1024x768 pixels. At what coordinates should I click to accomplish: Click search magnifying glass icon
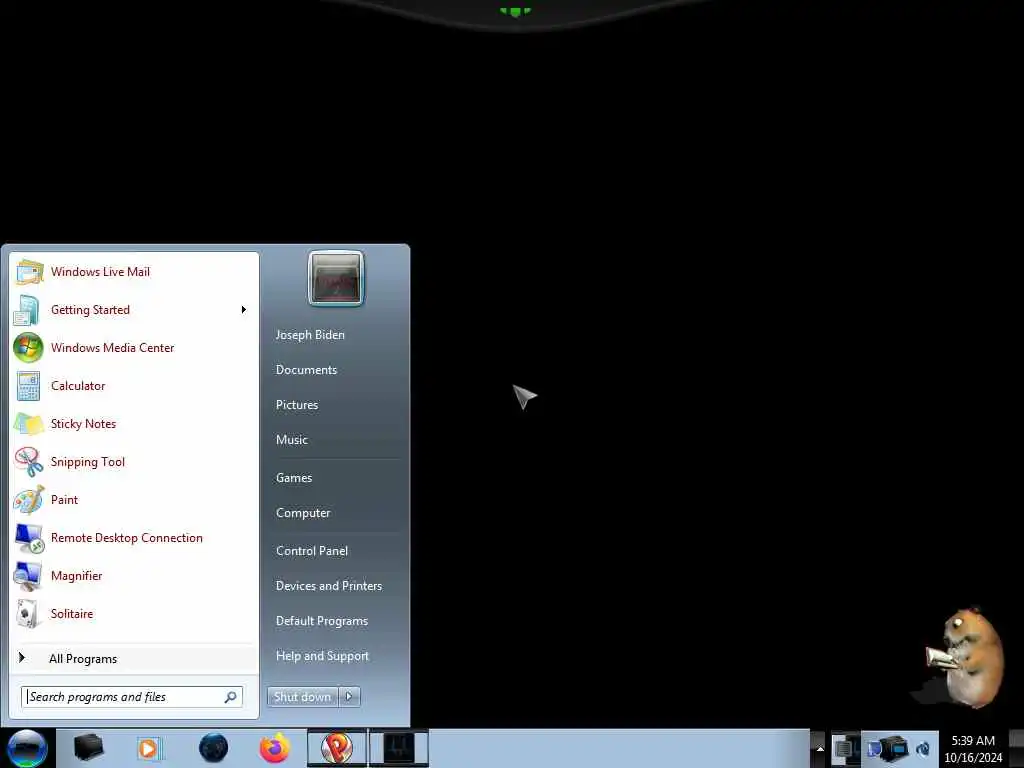[231, 697]
